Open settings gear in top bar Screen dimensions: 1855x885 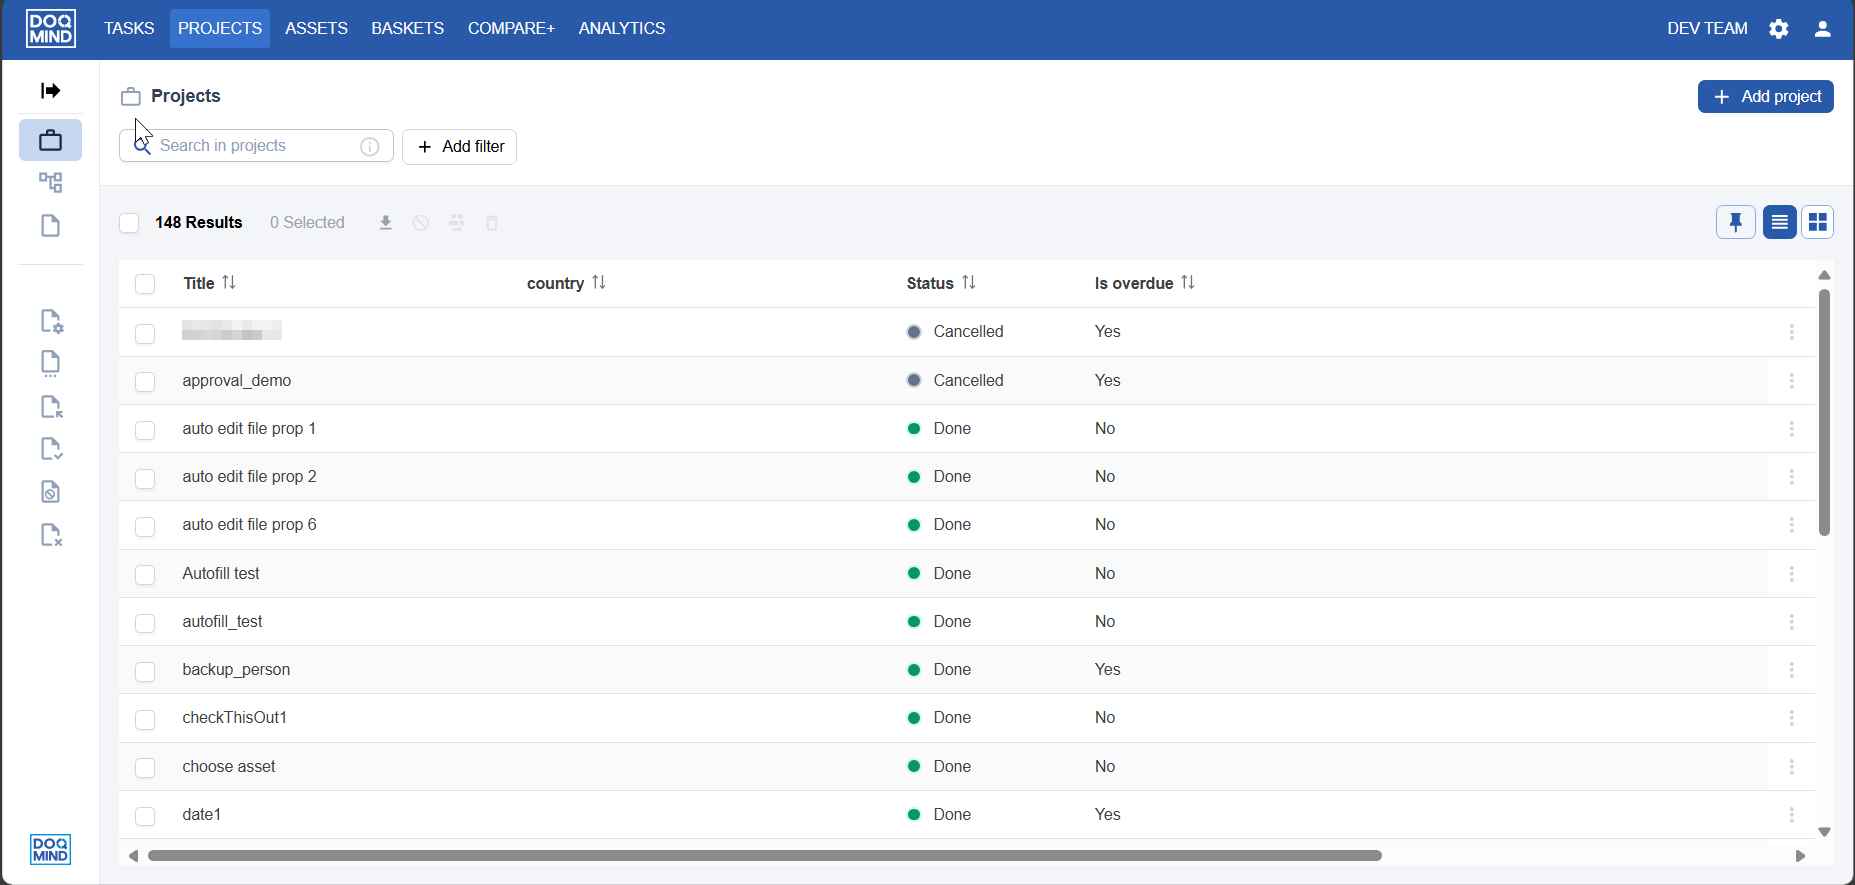pos(1778,29)
